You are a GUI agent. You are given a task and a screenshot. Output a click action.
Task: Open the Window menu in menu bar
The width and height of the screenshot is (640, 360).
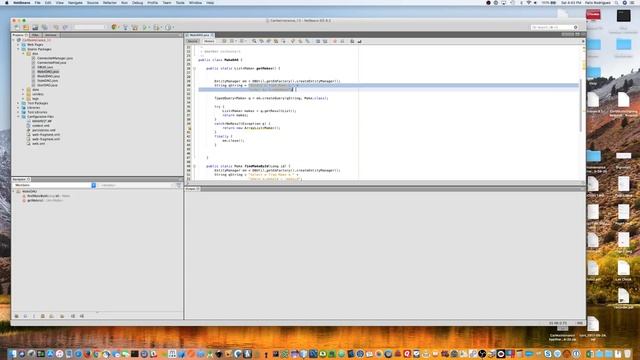pyautogui.click(x=195, y=2)
